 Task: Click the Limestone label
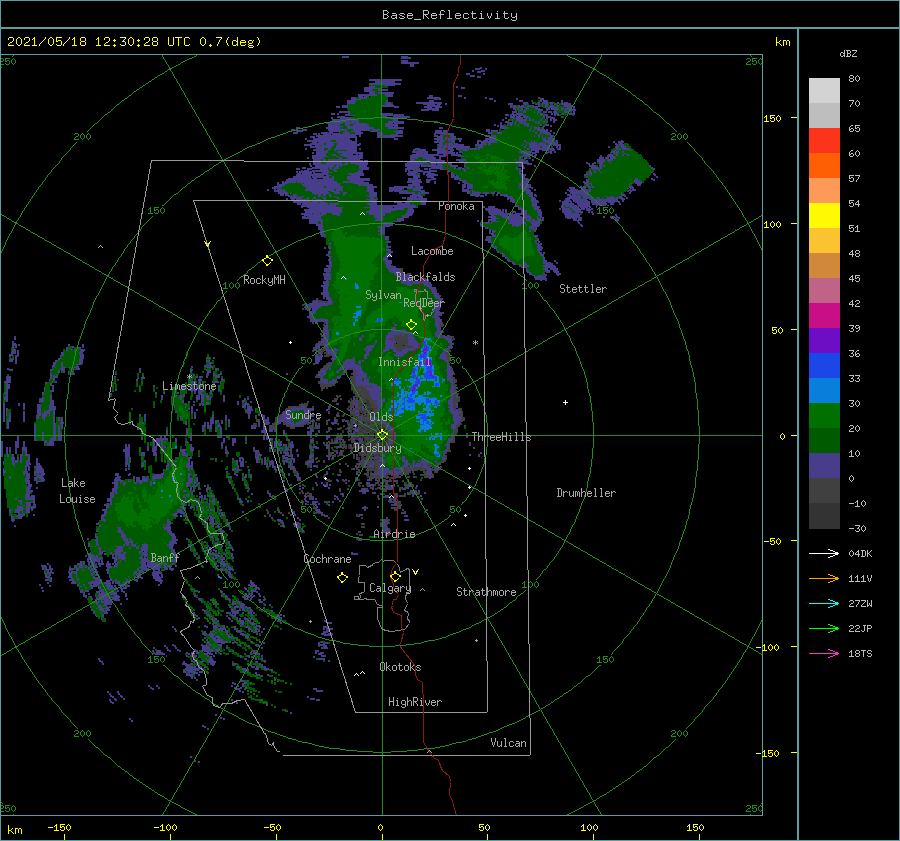coord(189,386)
